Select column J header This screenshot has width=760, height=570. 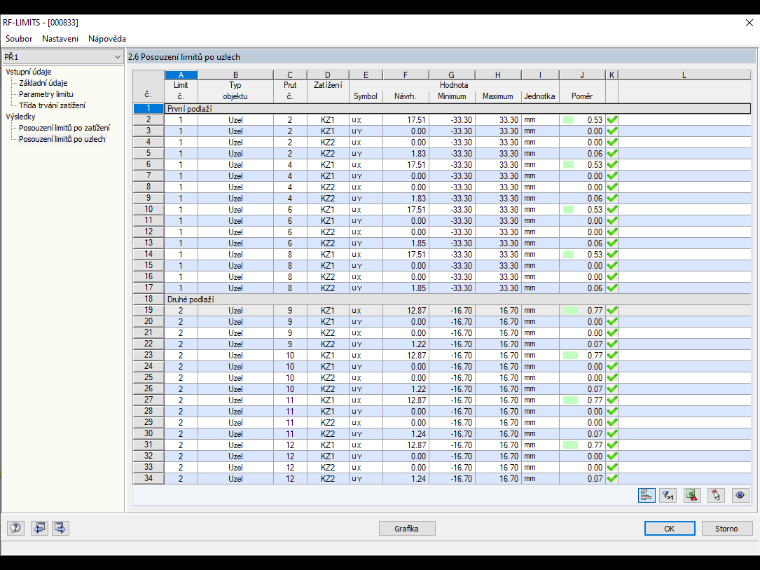tap(582, 75)
